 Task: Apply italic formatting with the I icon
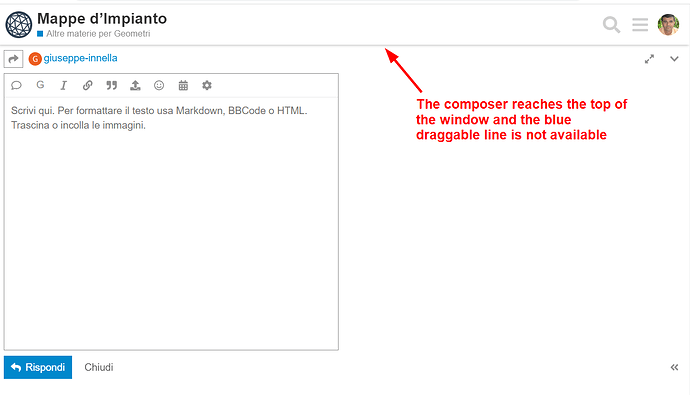click(x=63, y=85)
